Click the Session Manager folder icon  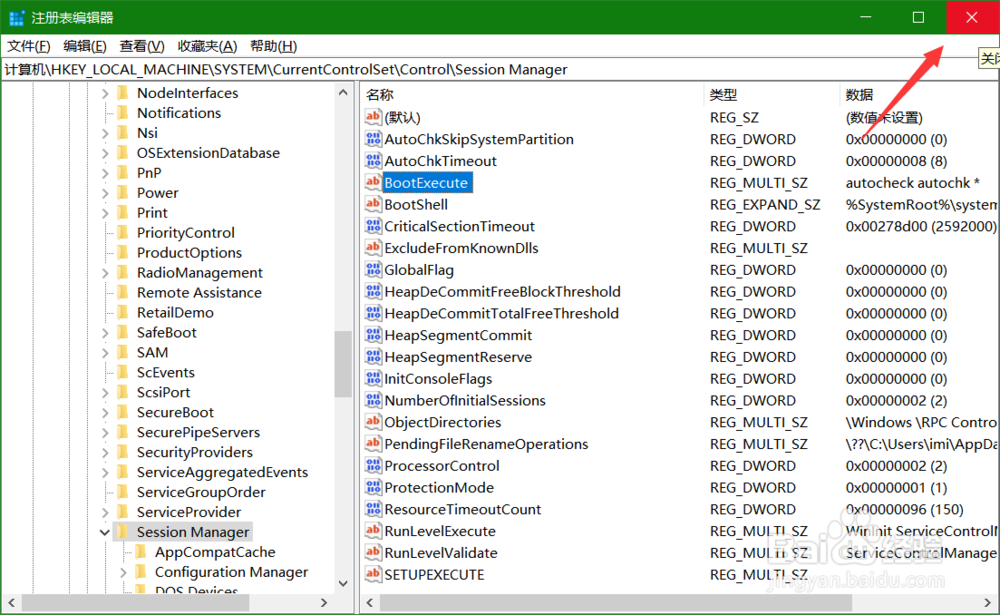(x=123, y=531)
